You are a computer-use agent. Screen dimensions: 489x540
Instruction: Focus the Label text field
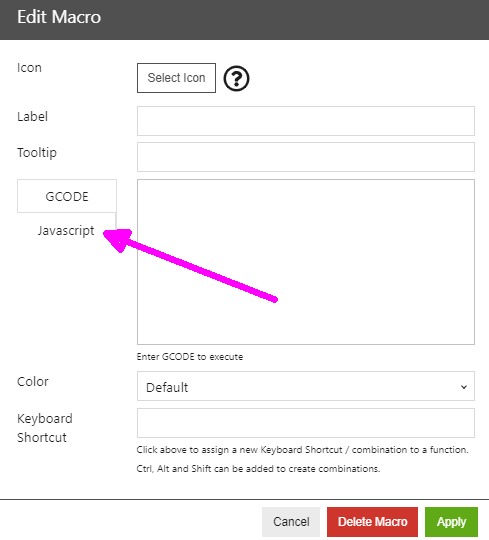[x=306, y=121]
